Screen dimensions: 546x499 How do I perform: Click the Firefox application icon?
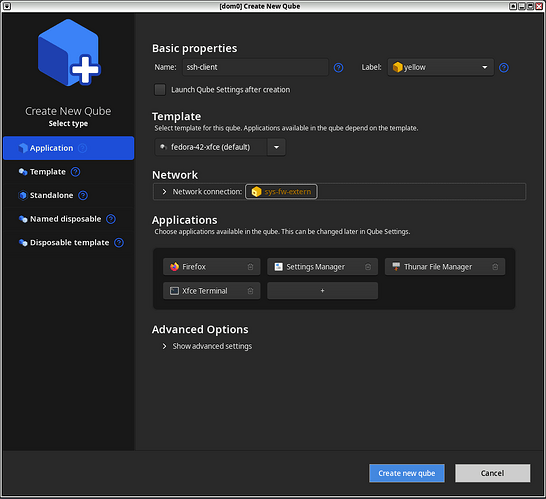[x=174, y=267]
